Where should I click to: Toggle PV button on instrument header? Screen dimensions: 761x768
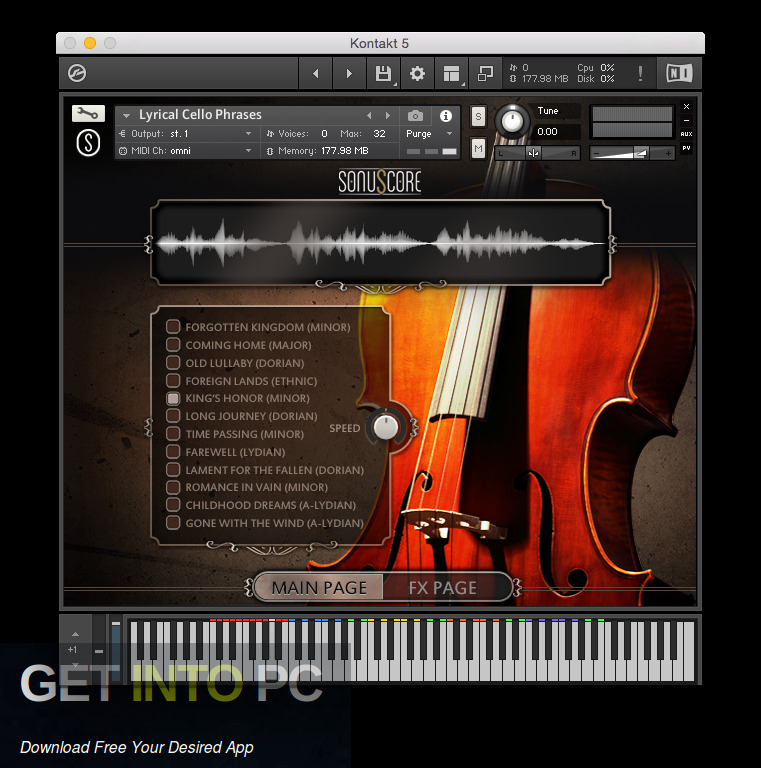point(687,148)
